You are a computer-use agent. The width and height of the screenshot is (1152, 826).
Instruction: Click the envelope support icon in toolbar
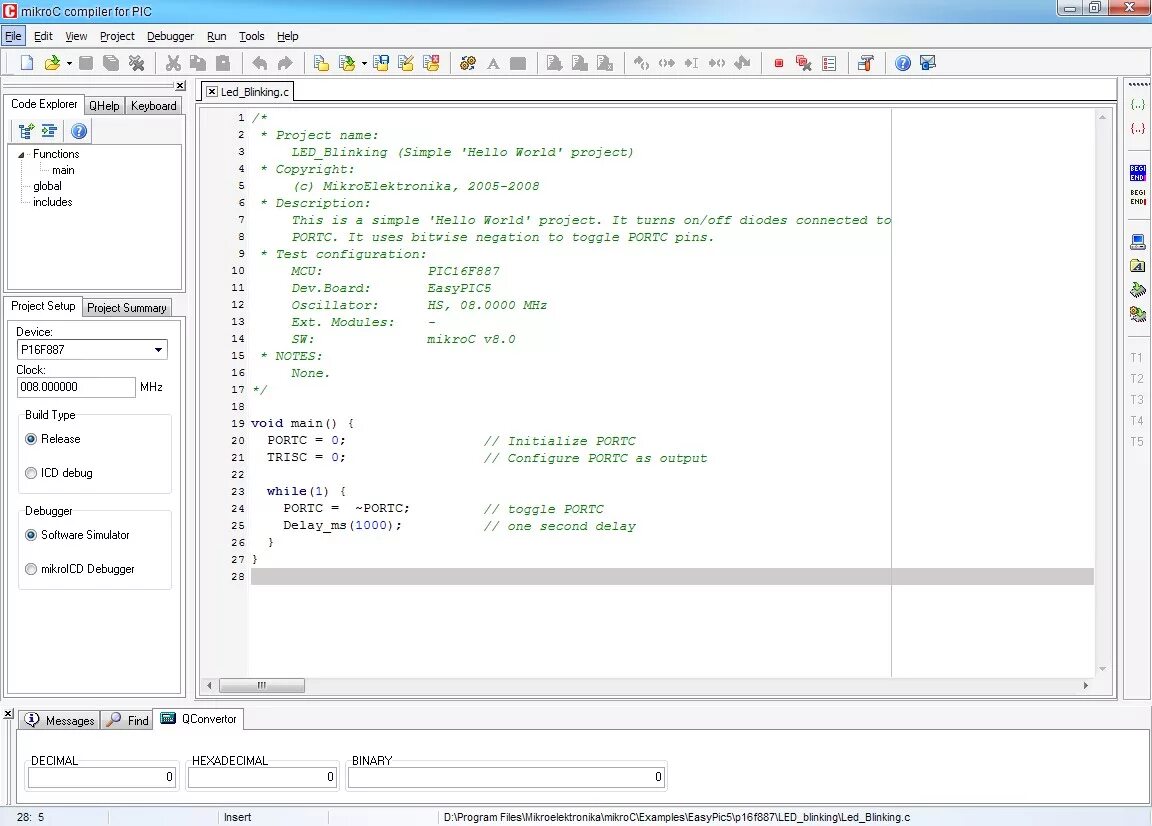[928, 63]
